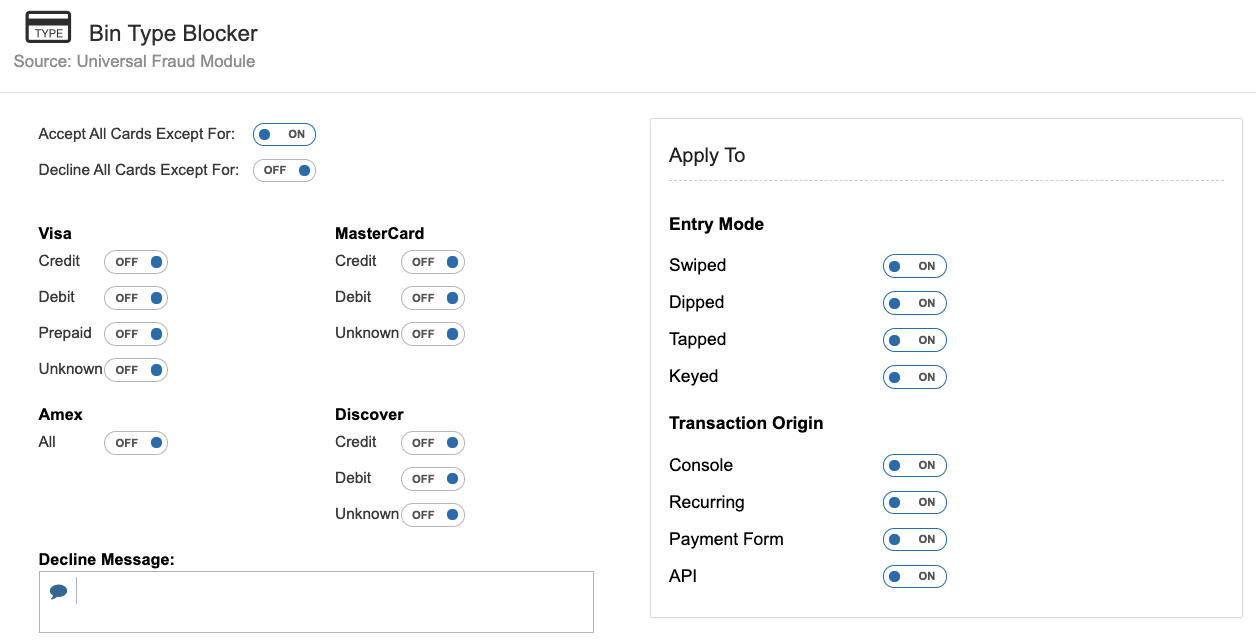Turn on Visa Credit blocking toggle
Image resolution: width=1256 pixels, height=644 pixels.
pyautogui.click(x=136, y=262)
